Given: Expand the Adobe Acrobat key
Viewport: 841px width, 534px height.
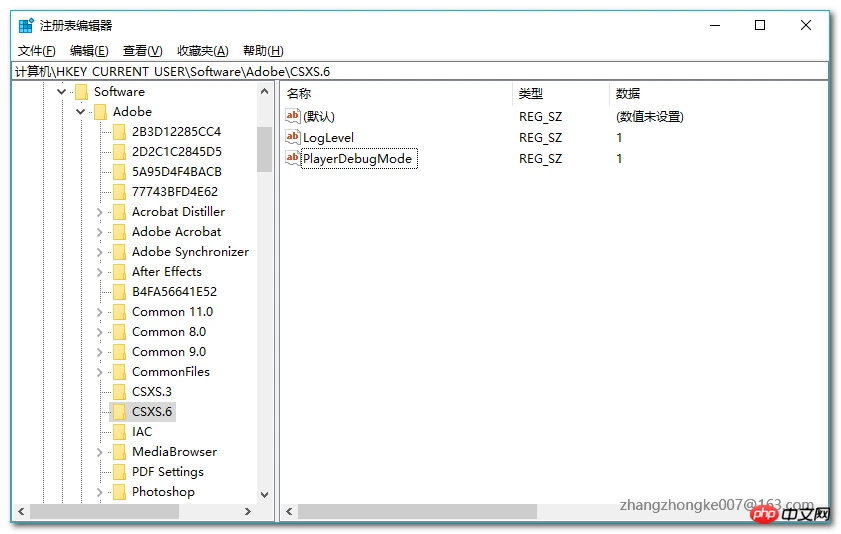Looking at the screenshot, I should pyautogui.click(x=99, y=232).
